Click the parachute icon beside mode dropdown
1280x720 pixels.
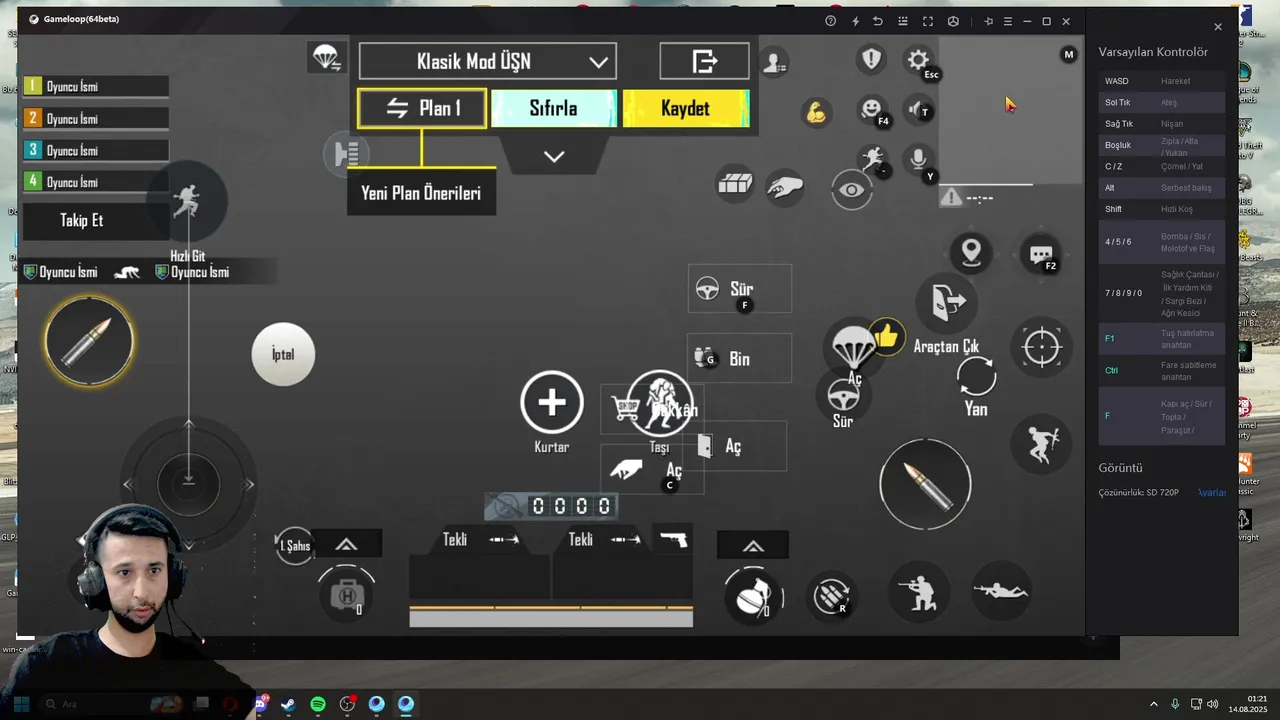326,58
